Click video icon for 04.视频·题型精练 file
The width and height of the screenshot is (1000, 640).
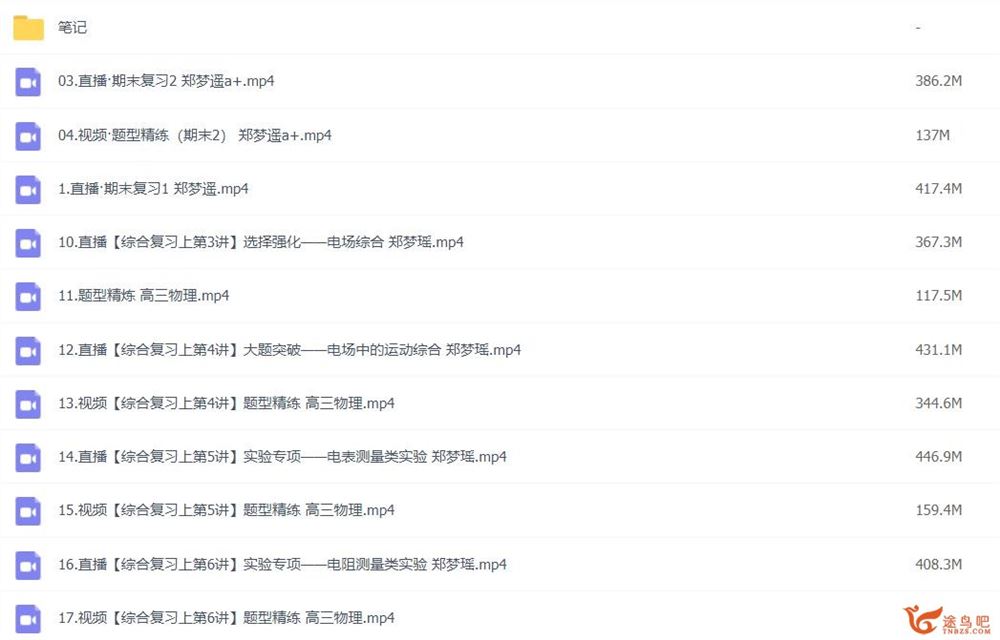point(28,136)
